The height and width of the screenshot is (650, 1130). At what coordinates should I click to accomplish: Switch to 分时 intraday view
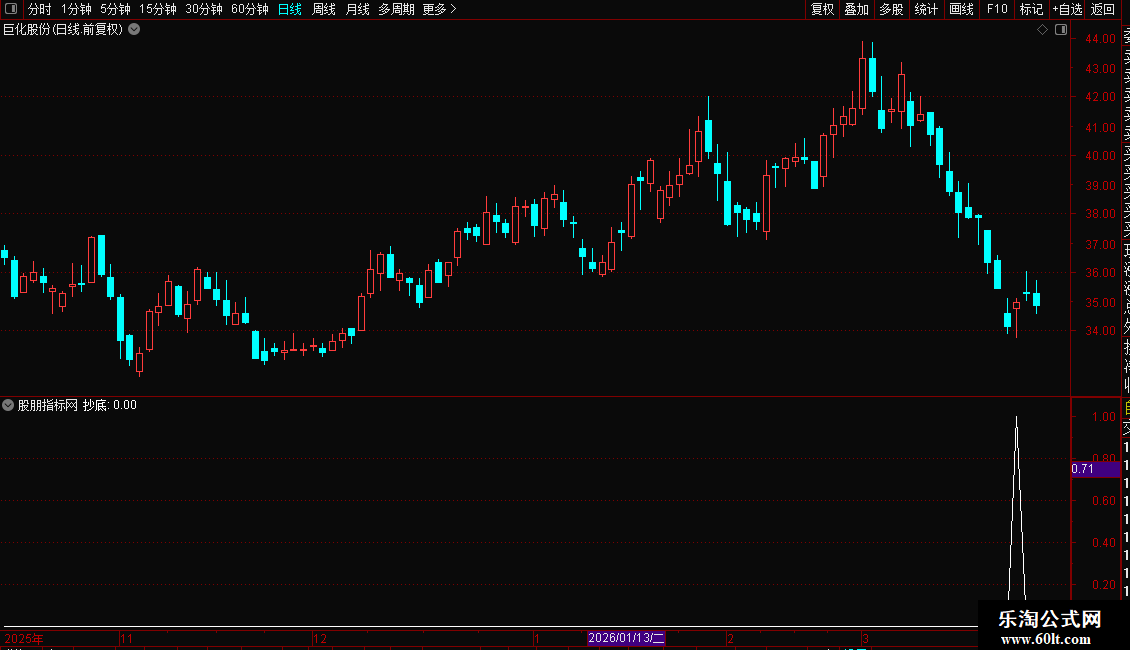tap(40, 9)
